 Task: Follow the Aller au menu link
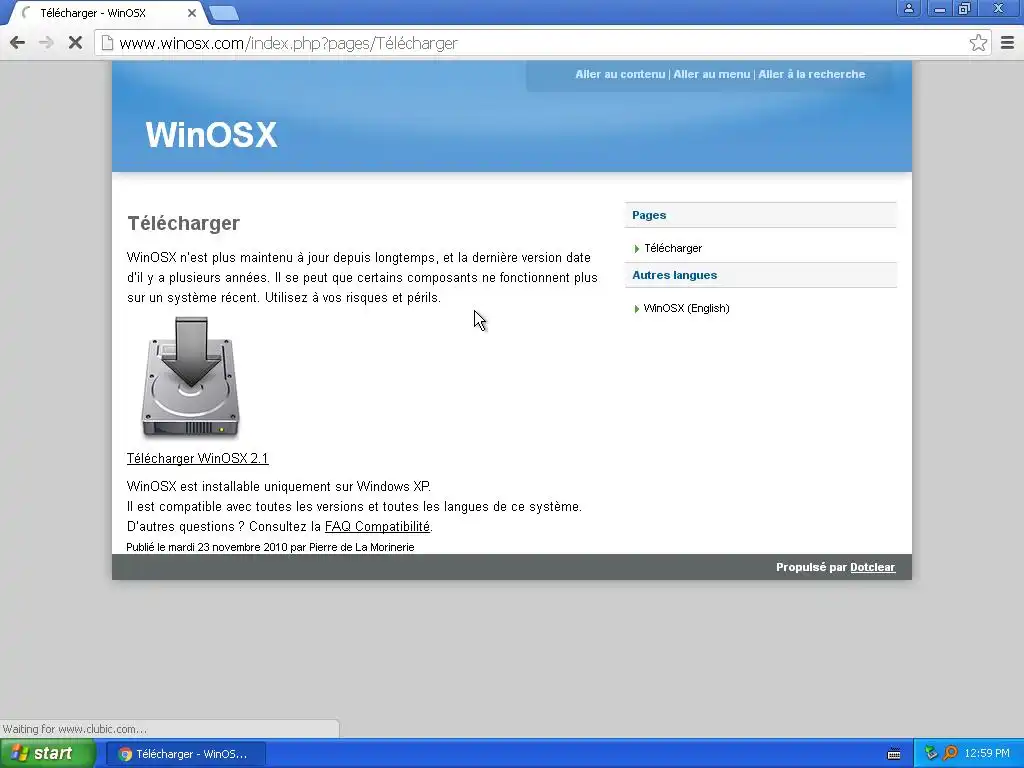pyautogui.click(x=711, y=74)
